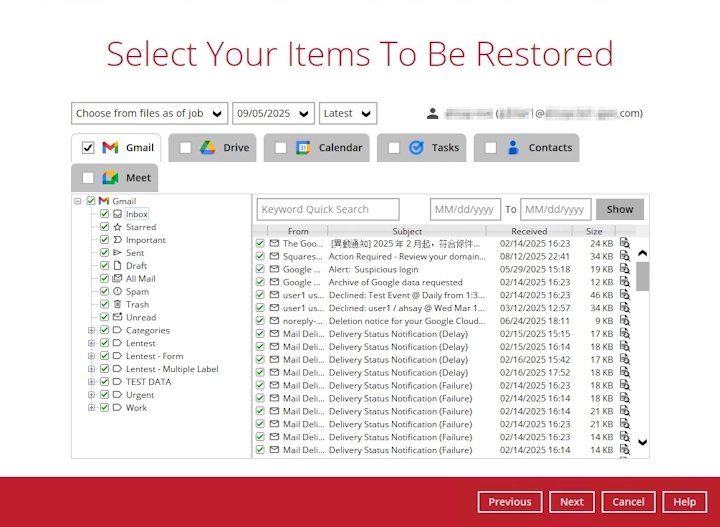Viewport: 720px width, 527px height.
Task: Click the Draft page icon in the tree
Action: click(x=118, y=265)
